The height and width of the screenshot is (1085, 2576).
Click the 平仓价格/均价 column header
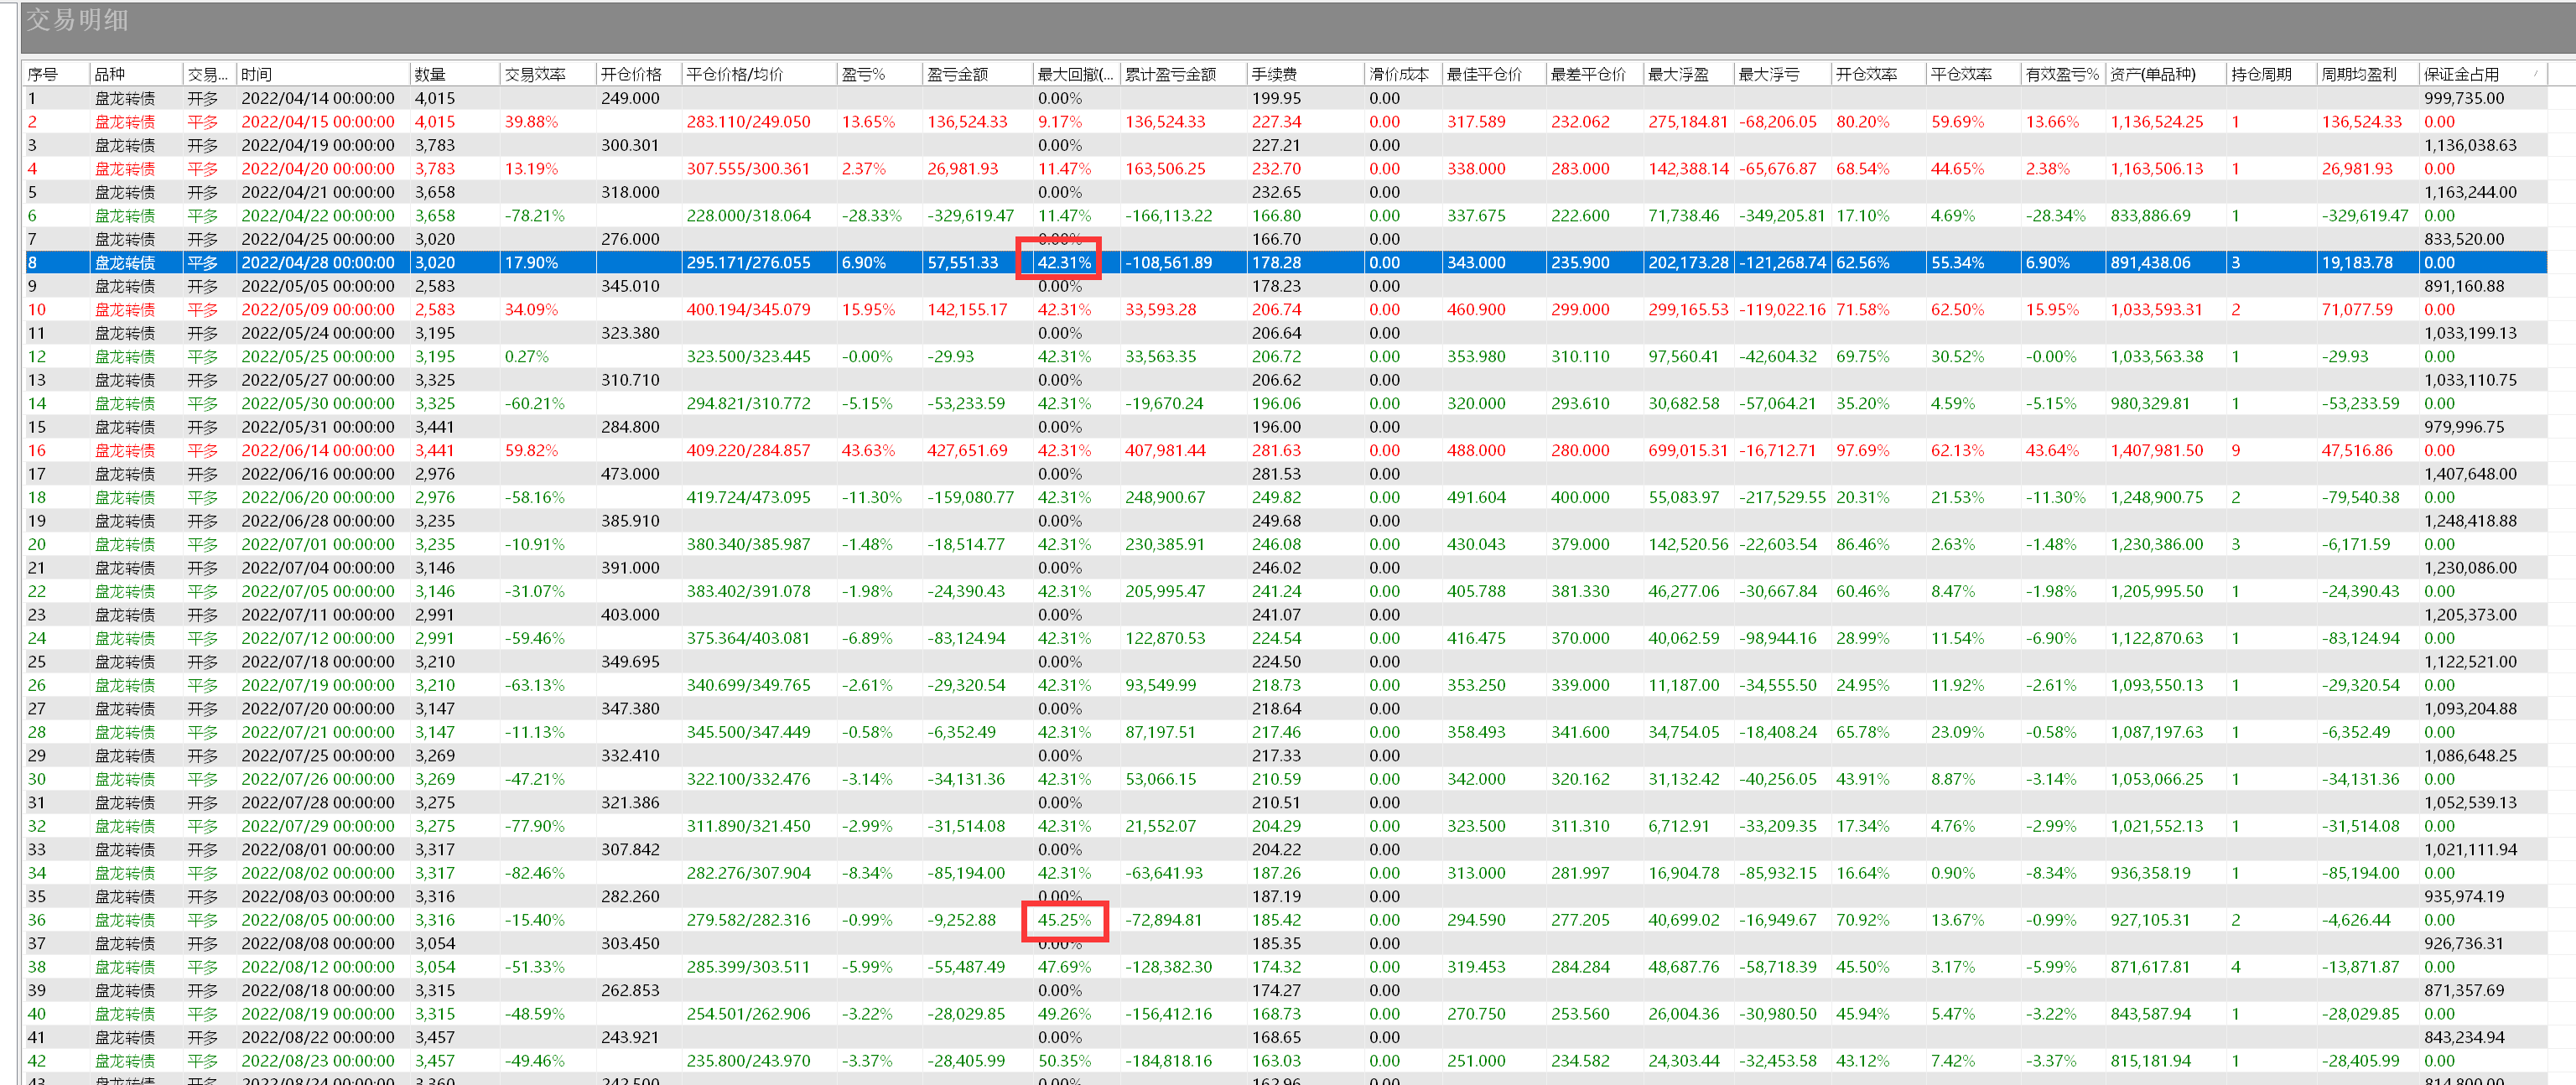[x=759, y=74]
